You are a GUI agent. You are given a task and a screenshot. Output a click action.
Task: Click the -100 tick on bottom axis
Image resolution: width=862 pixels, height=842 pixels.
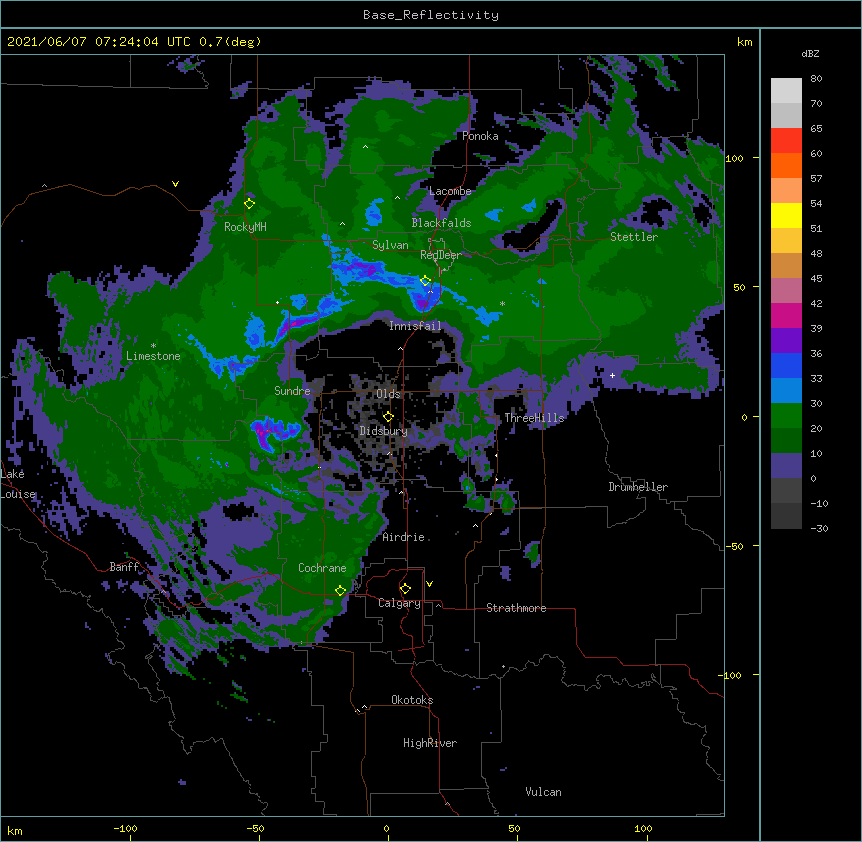(x=125, y=828)
